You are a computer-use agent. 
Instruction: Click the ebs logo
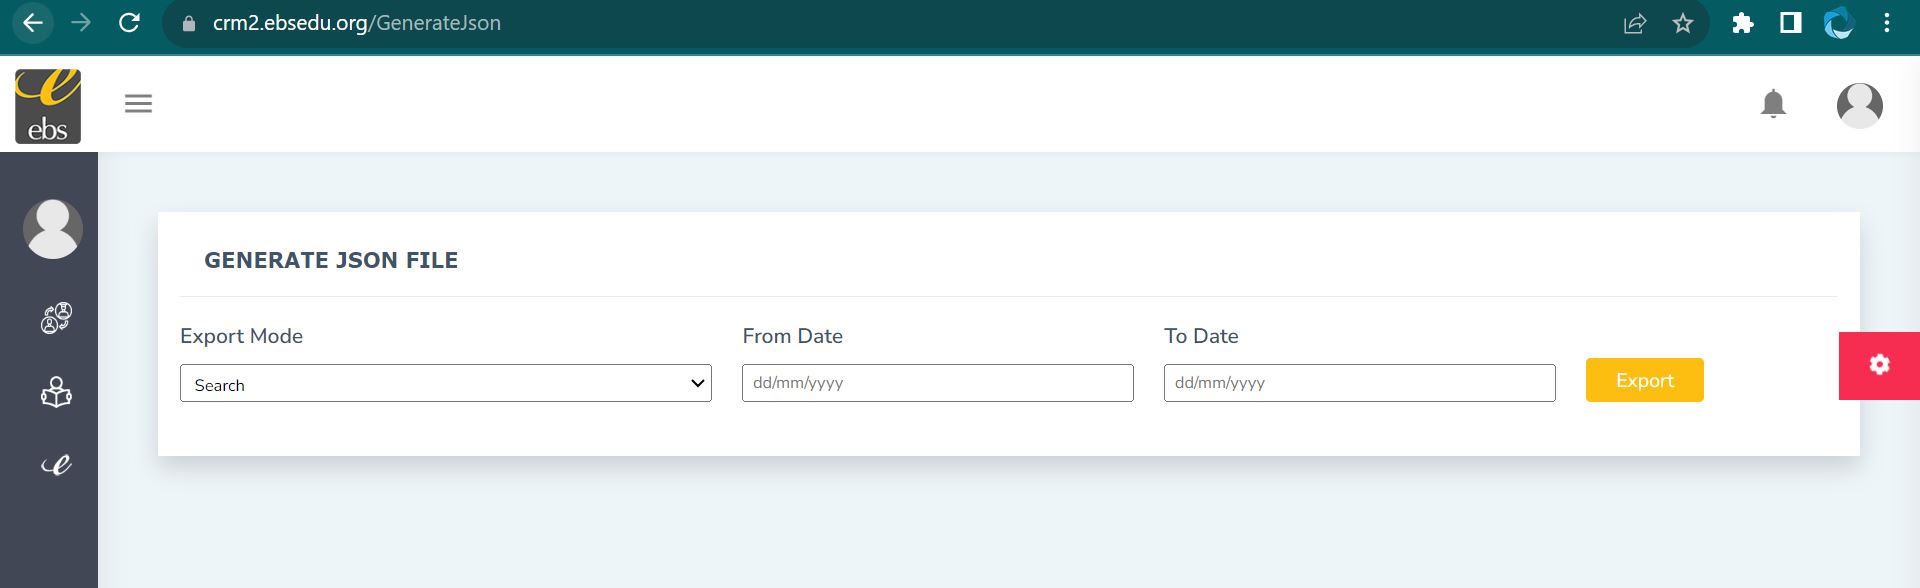[48, 106]
